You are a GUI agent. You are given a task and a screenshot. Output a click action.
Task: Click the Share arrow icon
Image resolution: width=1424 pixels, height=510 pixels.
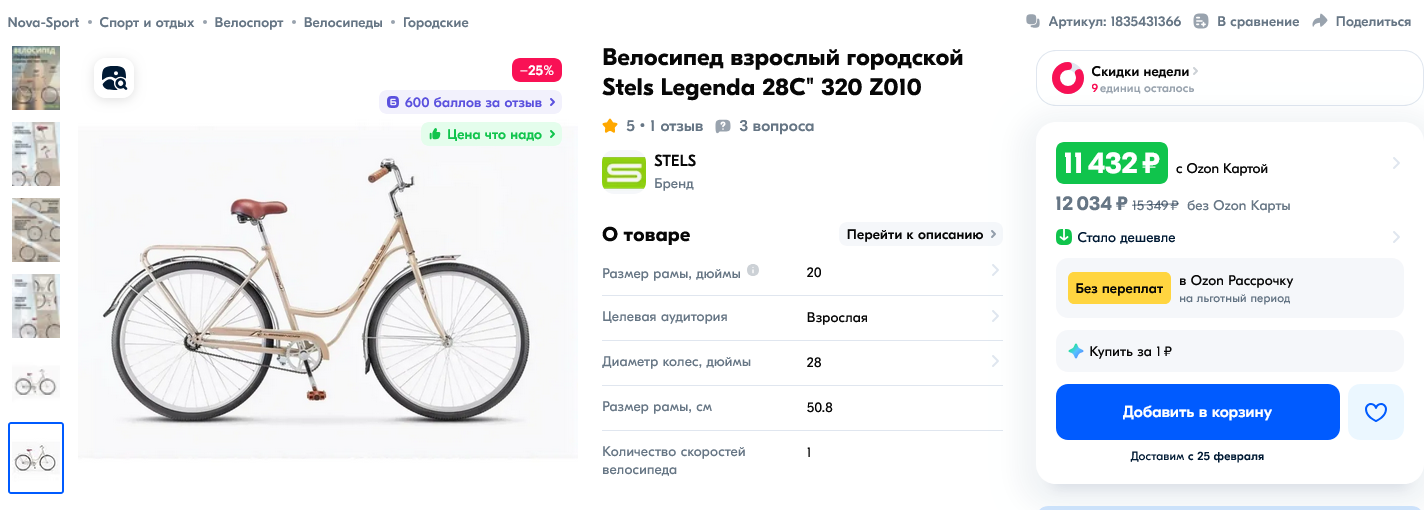tap(1320, 21)
